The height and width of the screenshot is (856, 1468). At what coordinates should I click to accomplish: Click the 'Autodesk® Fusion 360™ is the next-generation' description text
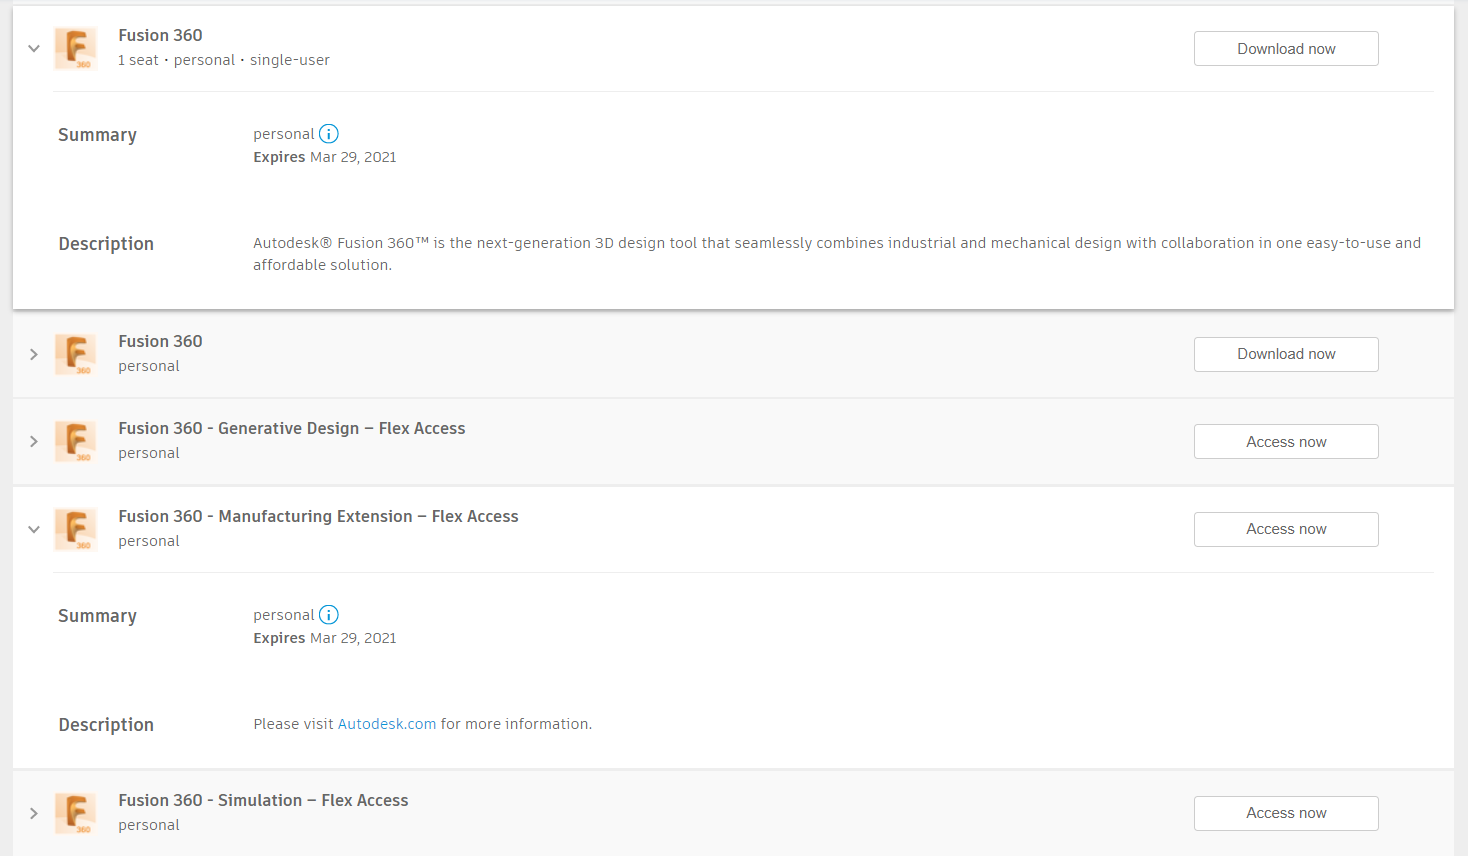pos(837,254)
